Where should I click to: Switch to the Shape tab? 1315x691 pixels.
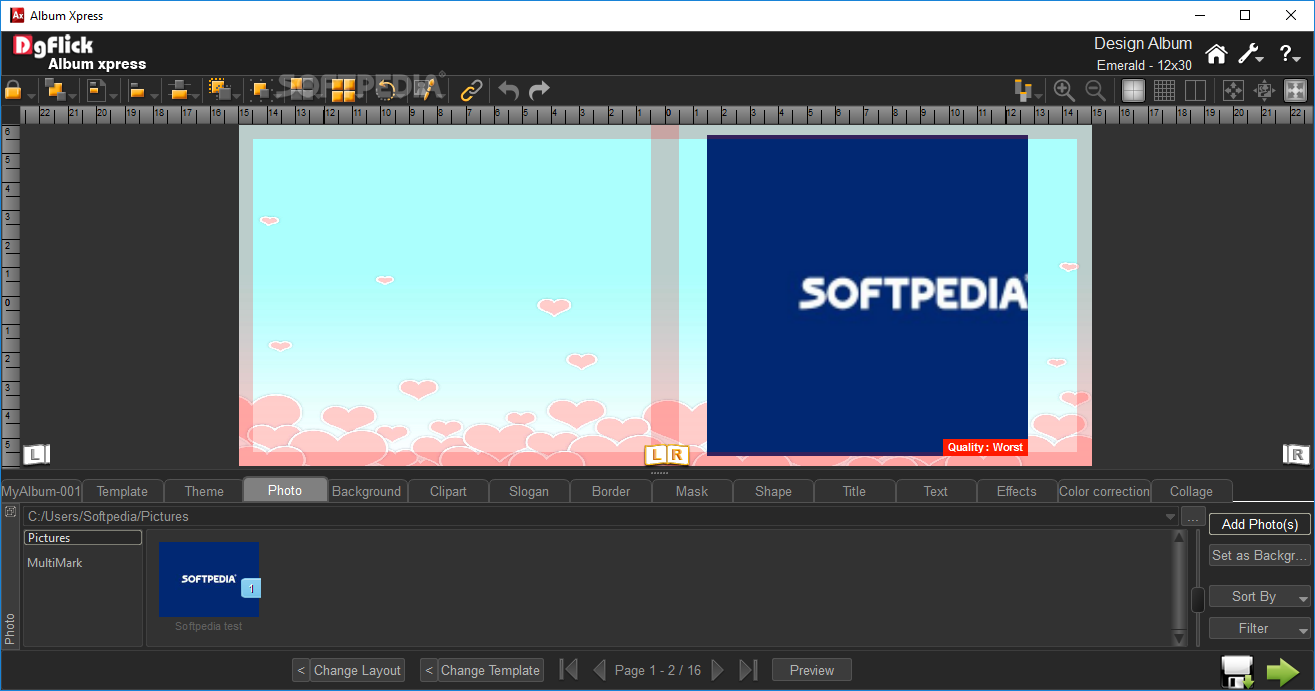pos(773,491)
